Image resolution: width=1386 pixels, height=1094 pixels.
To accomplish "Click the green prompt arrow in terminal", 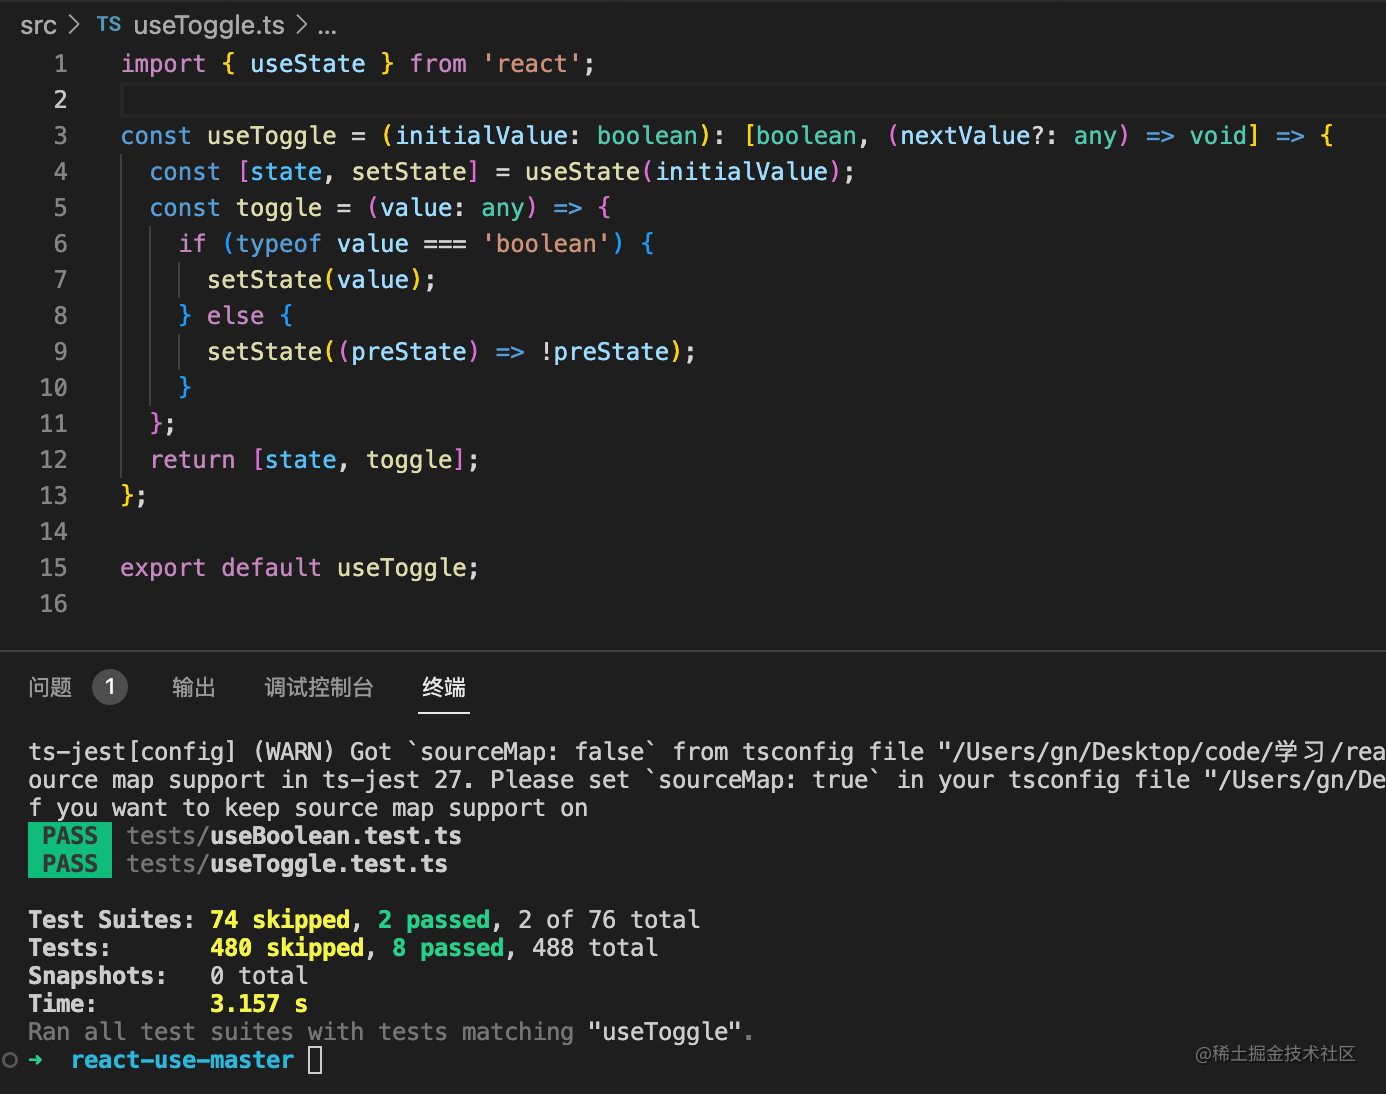I will 36,1060.
